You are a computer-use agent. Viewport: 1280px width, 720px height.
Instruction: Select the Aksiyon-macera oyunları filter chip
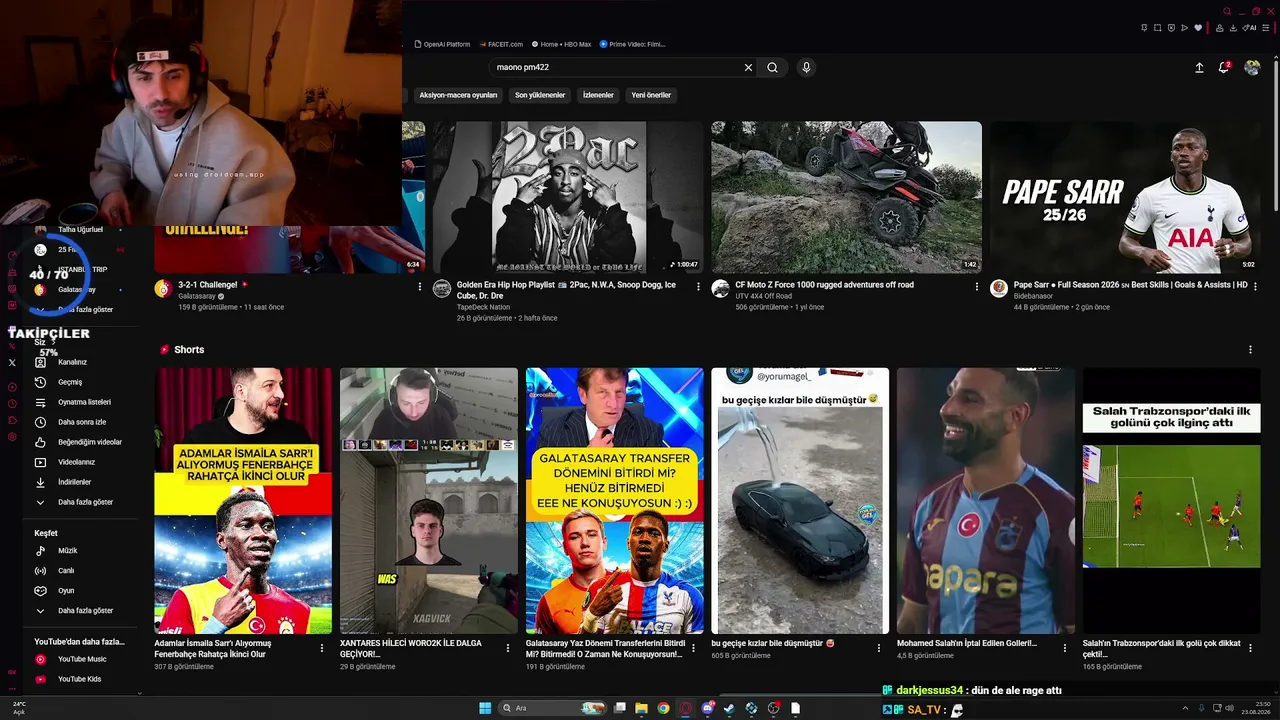[458, 95]
